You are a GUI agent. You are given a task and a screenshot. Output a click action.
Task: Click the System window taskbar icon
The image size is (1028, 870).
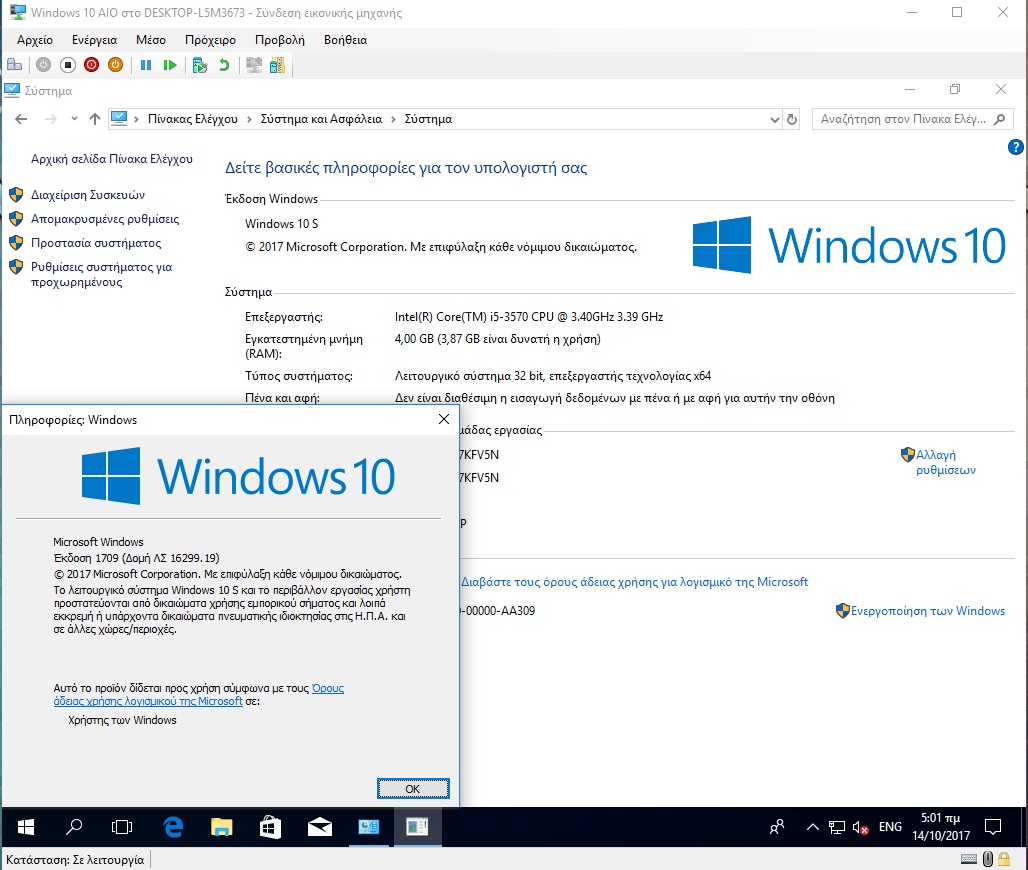(368, 827)
